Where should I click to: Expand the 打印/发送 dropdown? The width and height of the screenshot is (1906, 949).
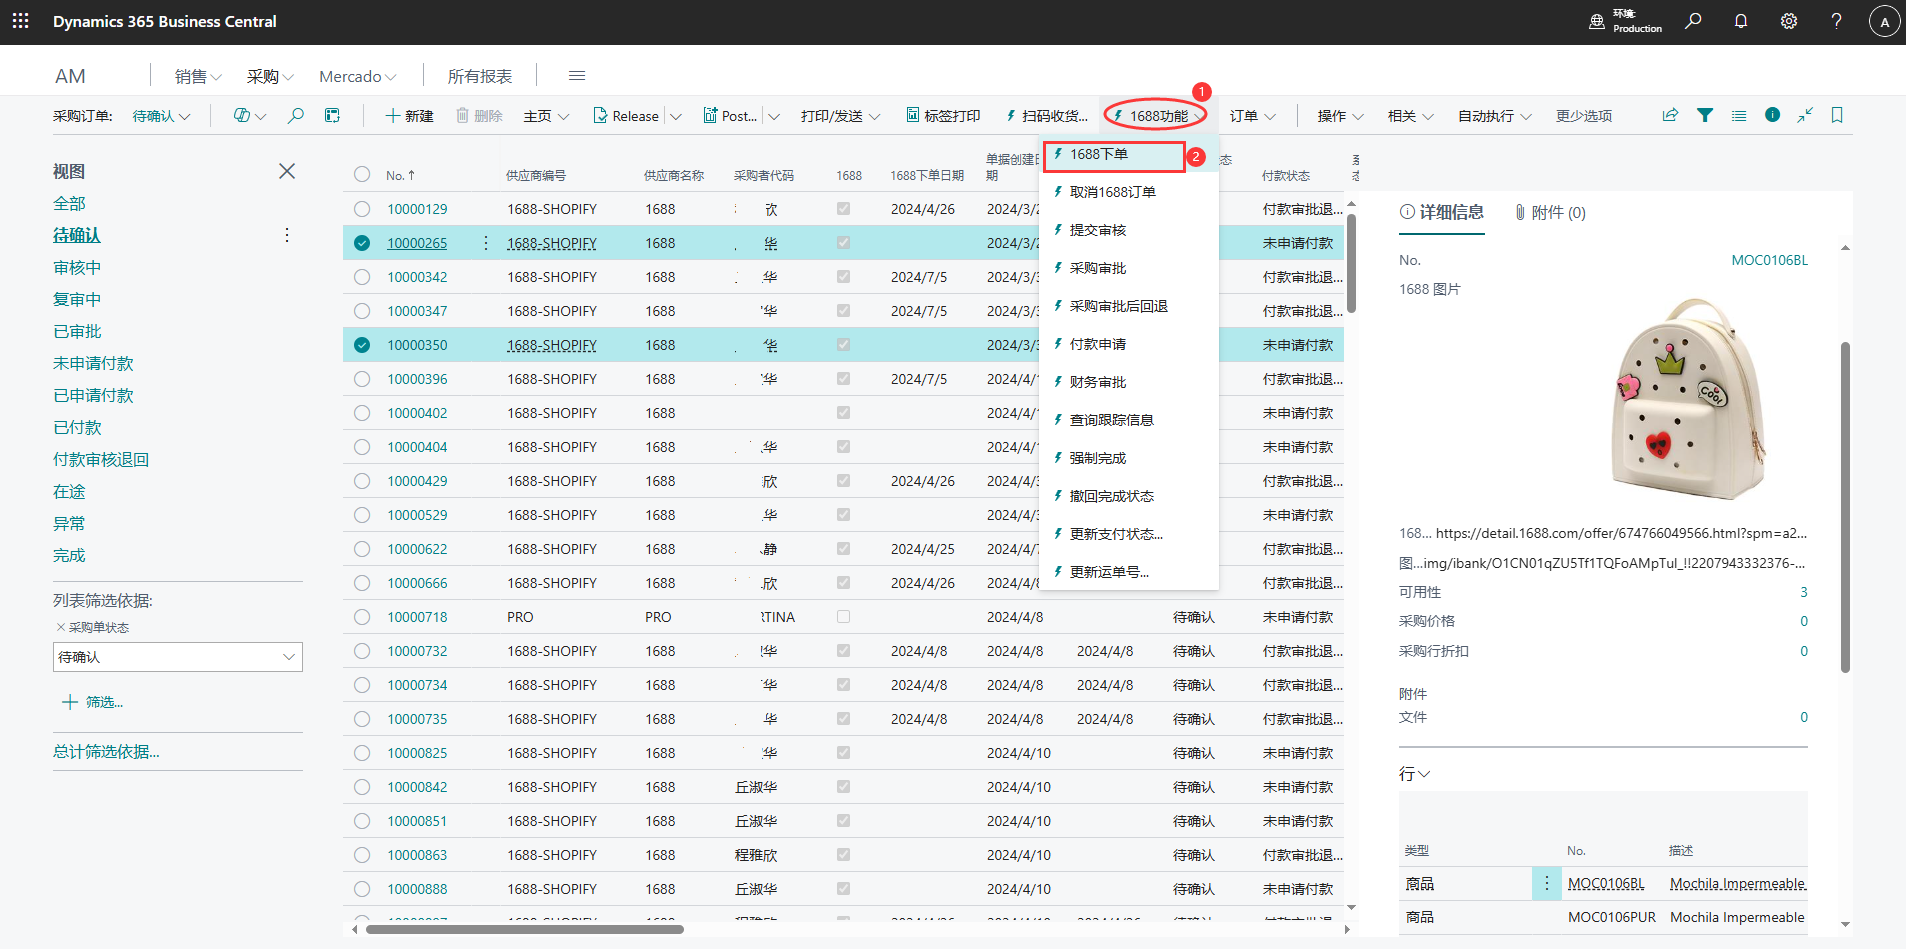(840, 116)
